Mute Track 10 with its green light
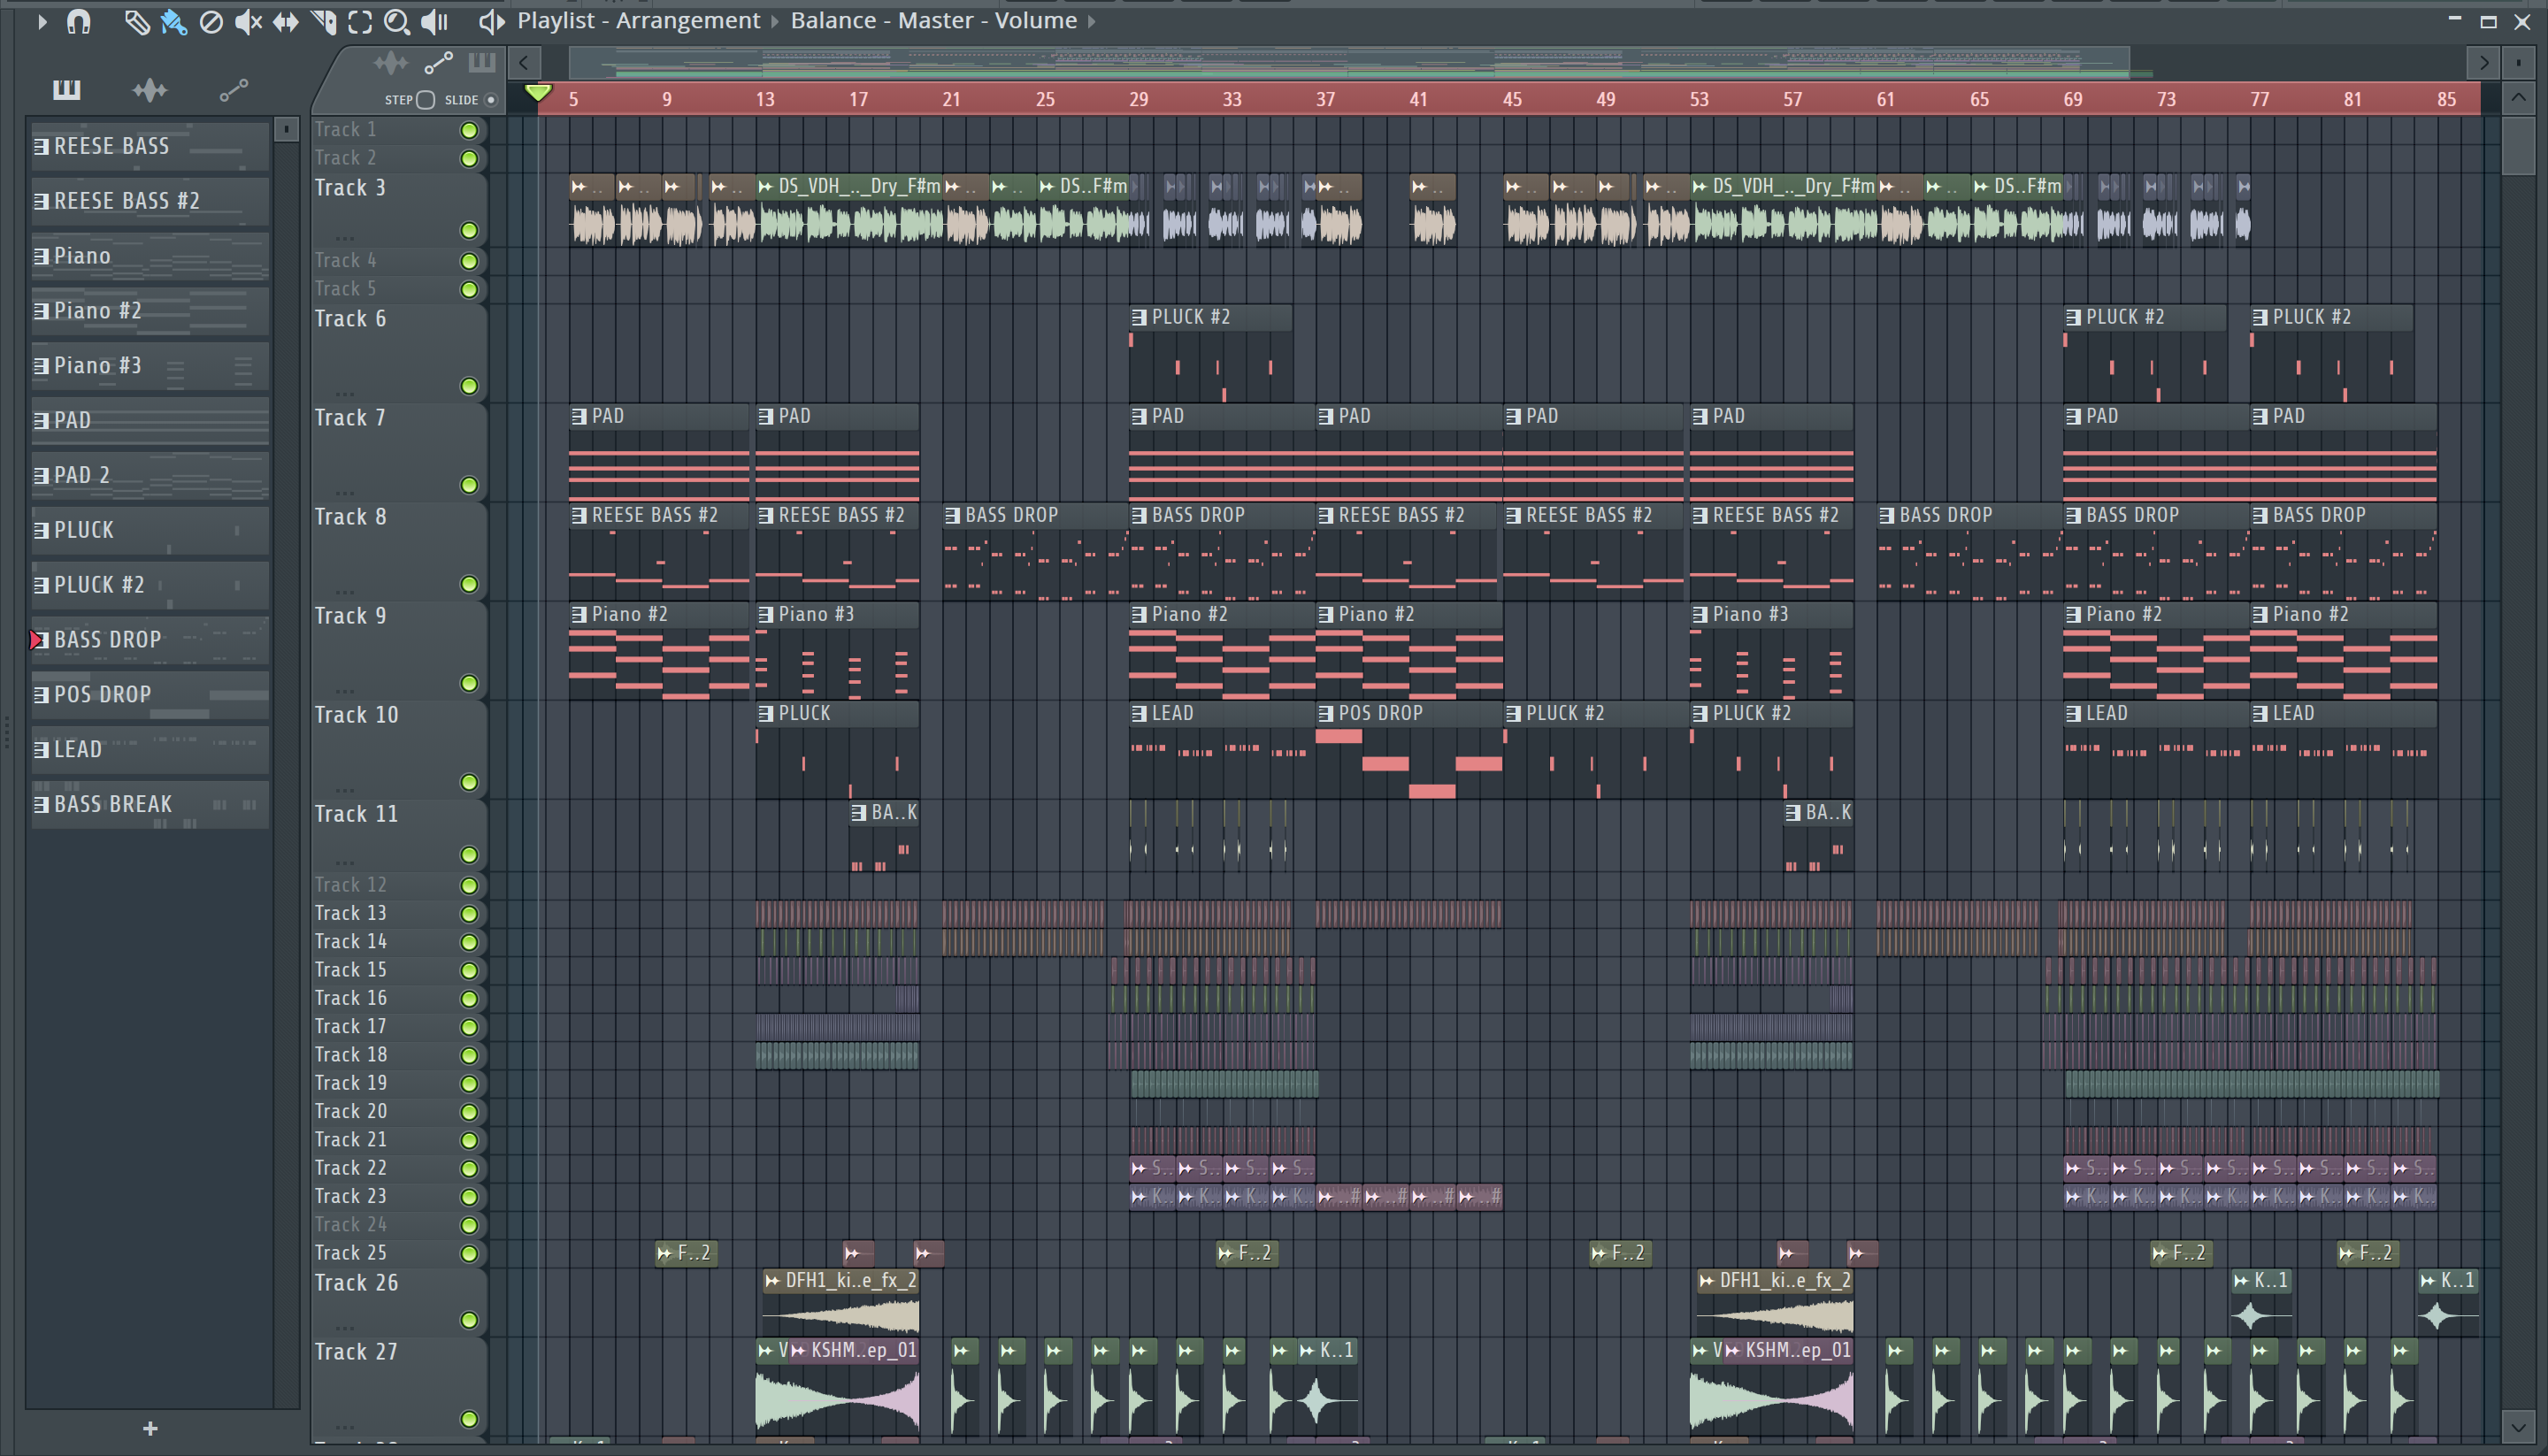This screenshot has height=1456, width=2548. (469, 782)
